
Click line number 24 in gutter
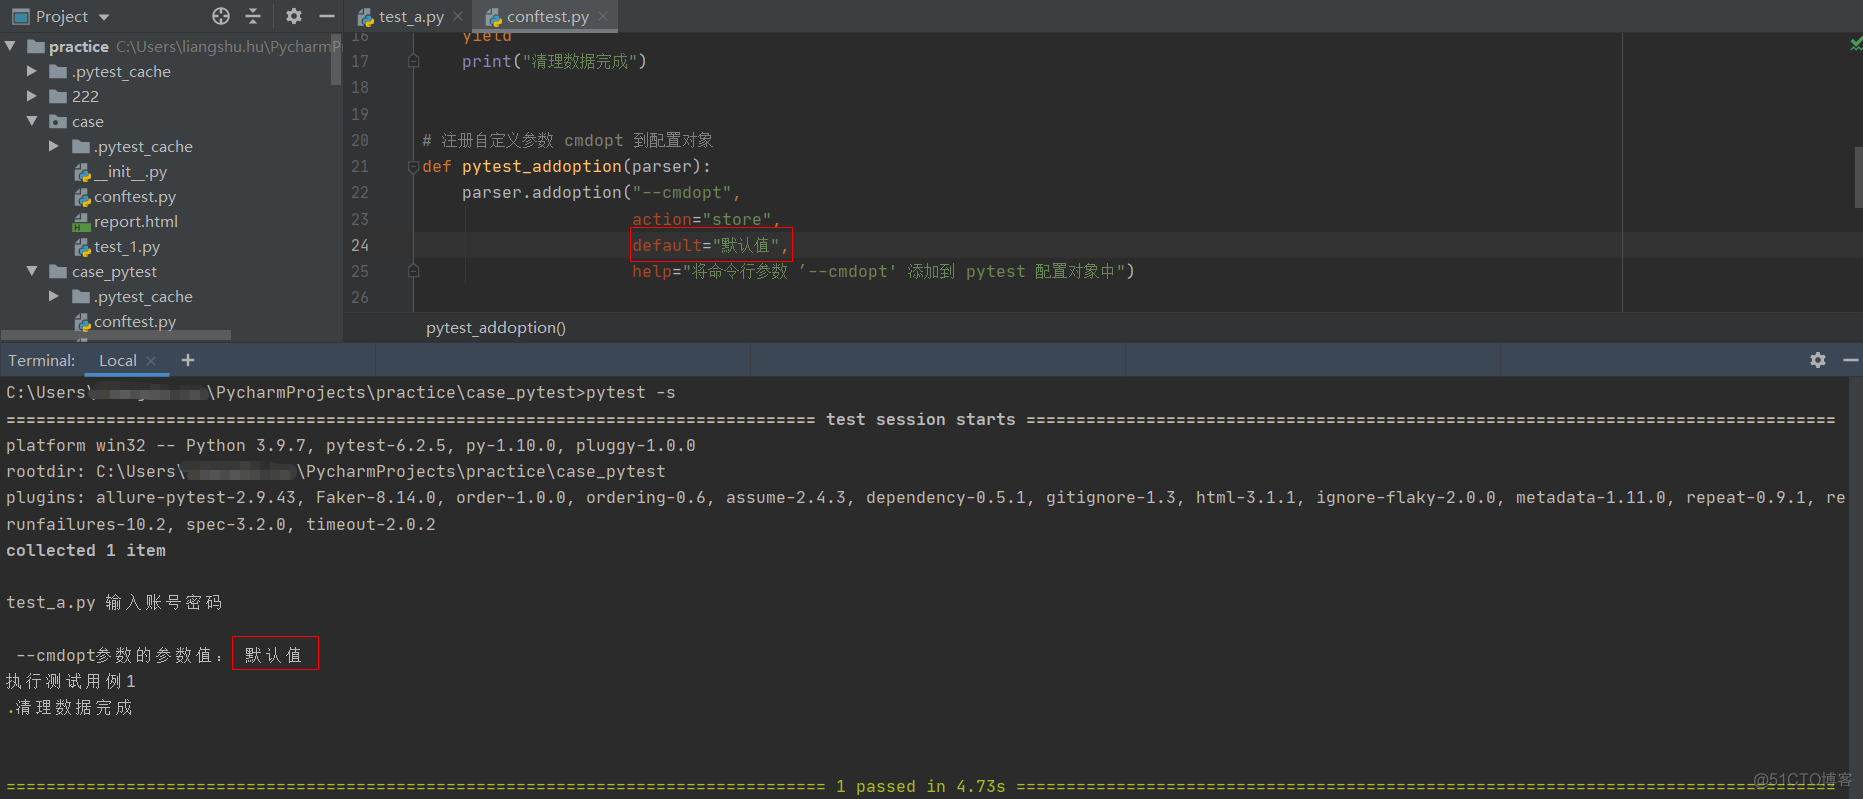coord(360,245)
